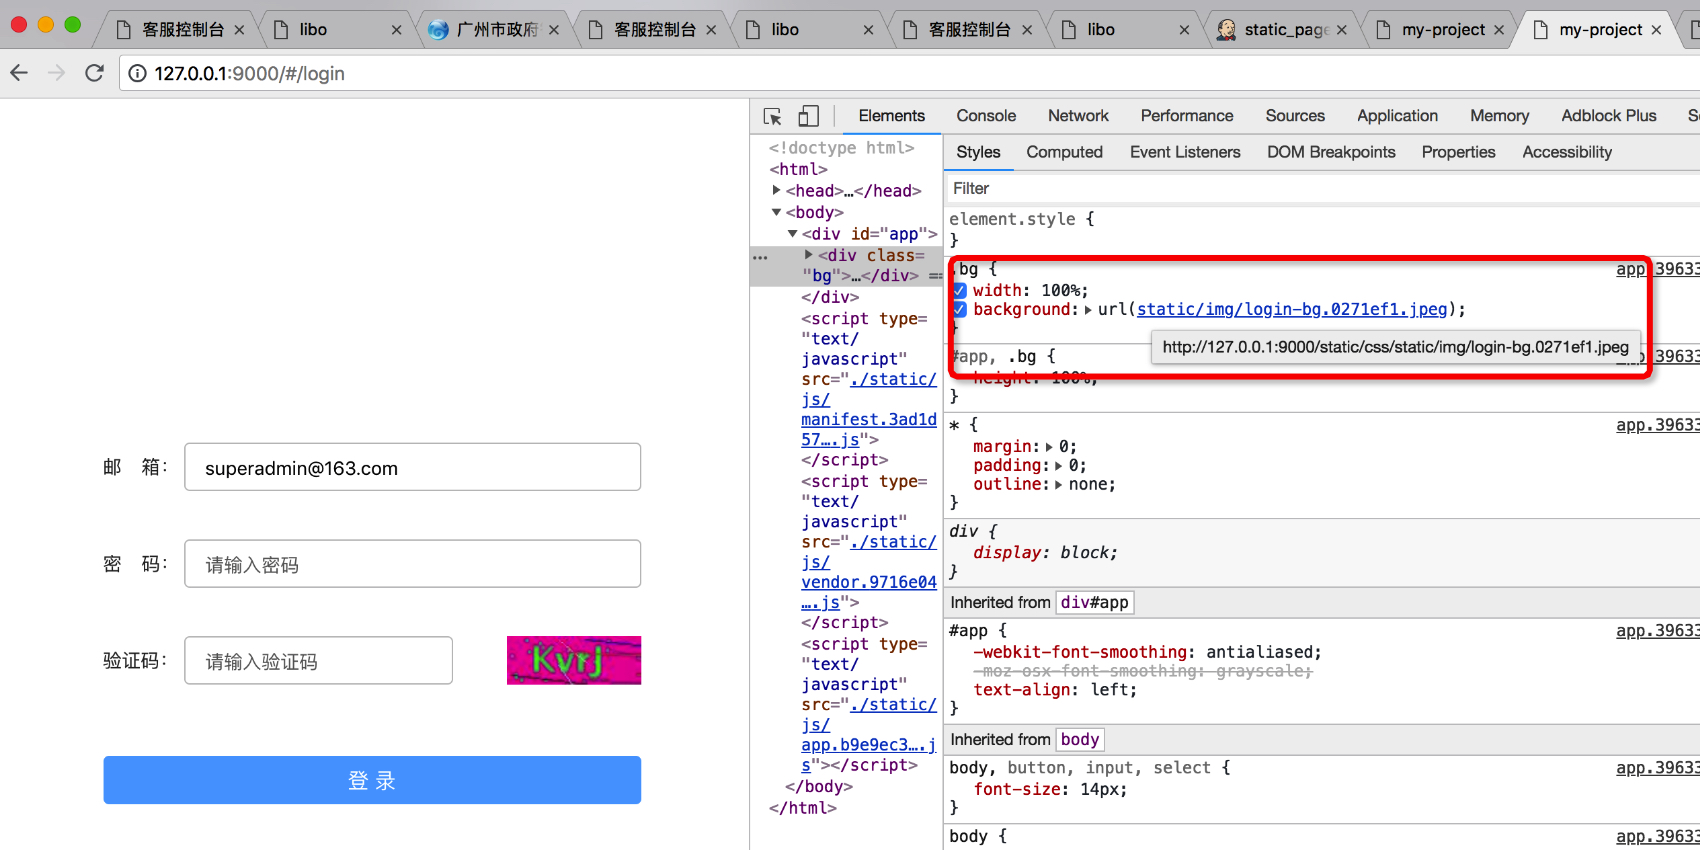Click the 请输入密码 password field
The width and height of the screenshot is (1700, 850).
click(x=412, y=565)
